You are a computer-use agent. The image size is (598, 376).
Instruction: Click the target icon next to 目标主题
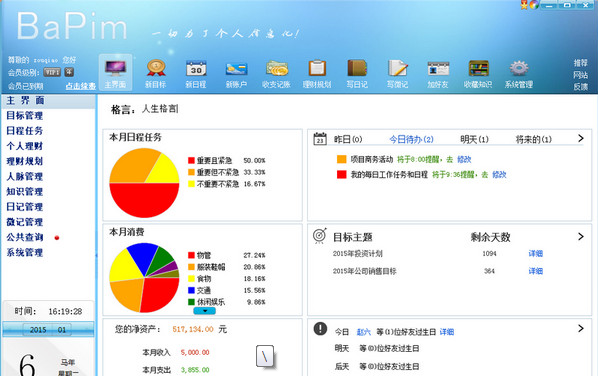[x=320, y=236]
